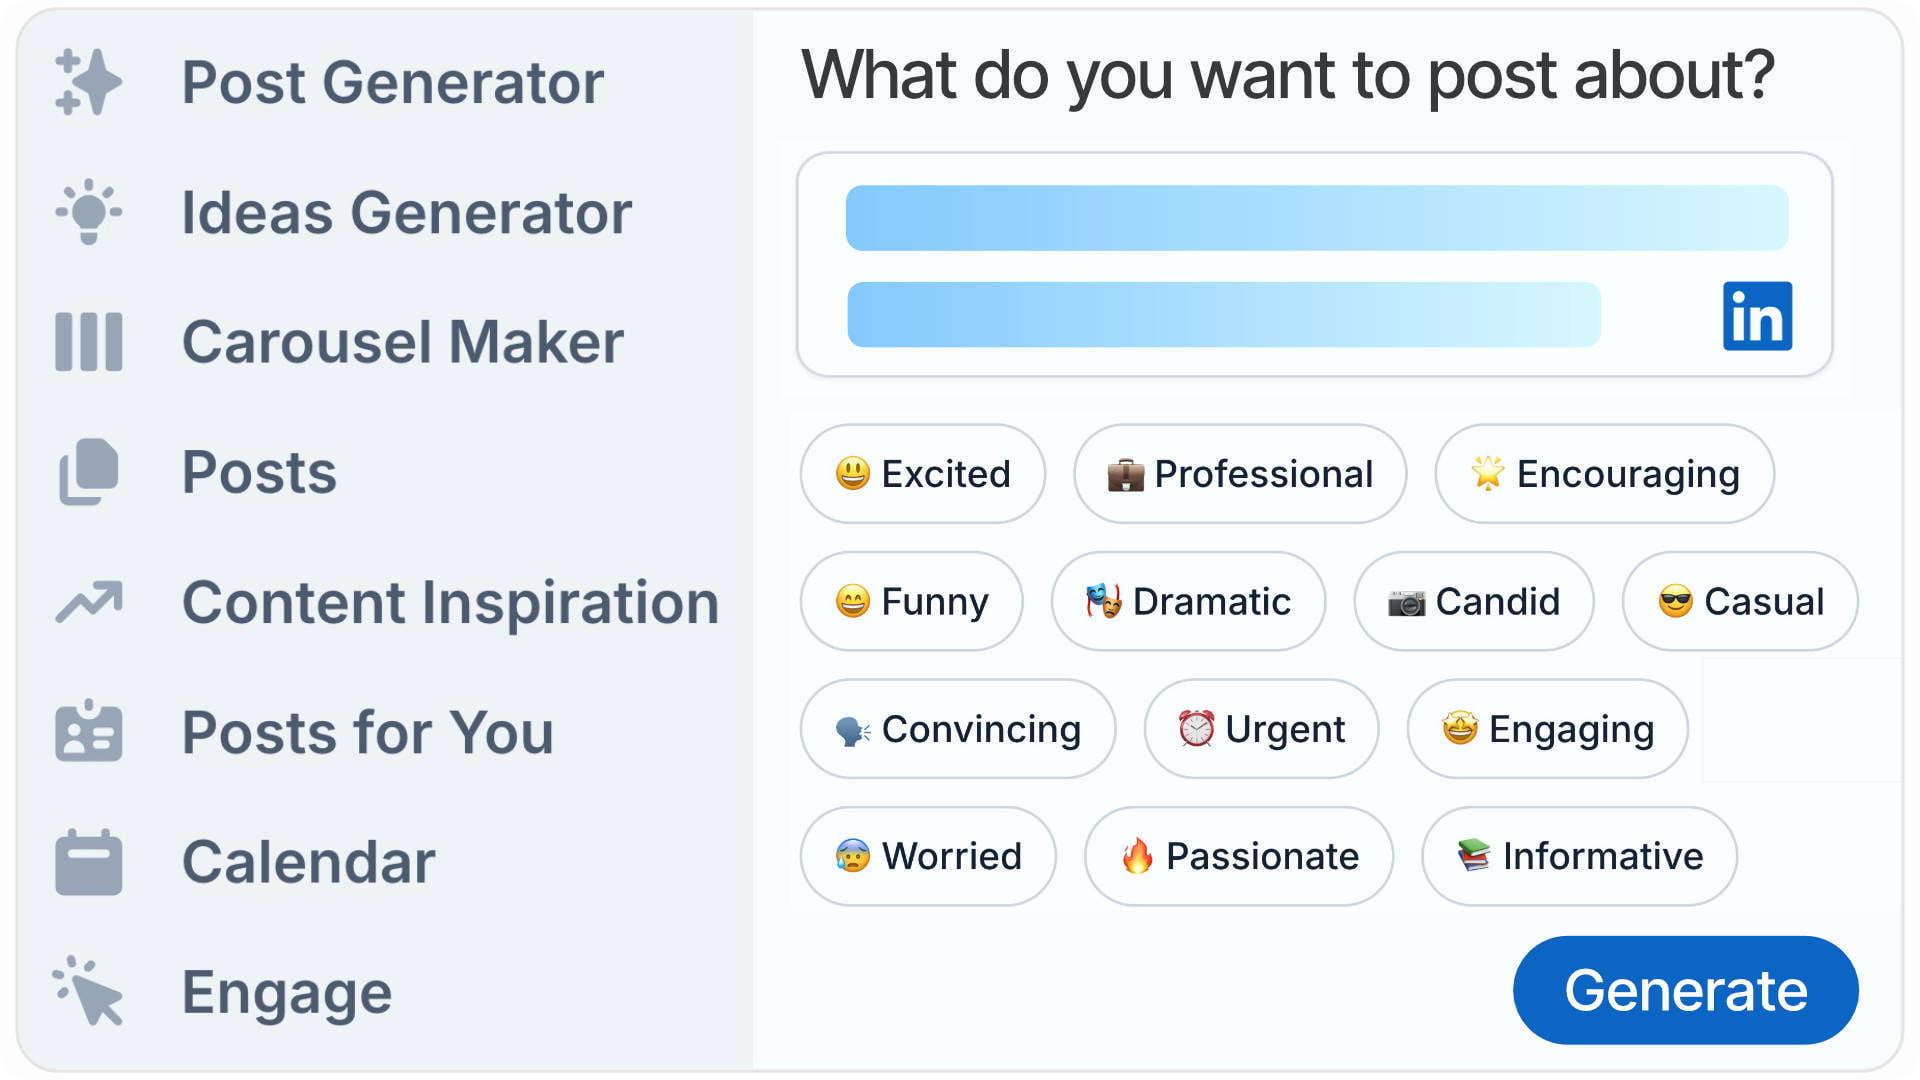
Task: Select the Encouraging tone option
Action: [x=1603, y=474]
